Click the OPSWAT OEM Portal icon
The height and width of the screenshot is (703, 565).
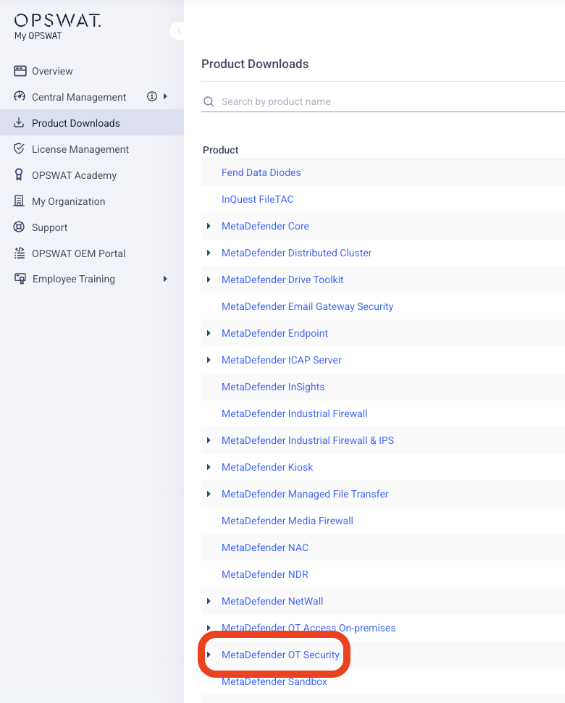pos(19,253)
